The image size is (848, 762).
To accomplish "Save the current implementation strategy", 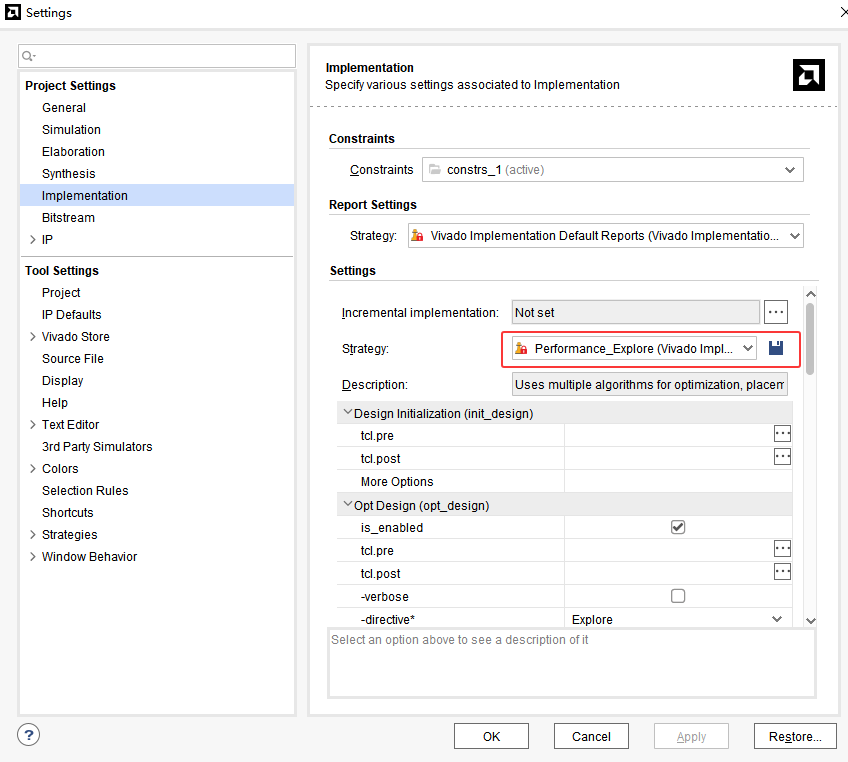I will [776, 348].
